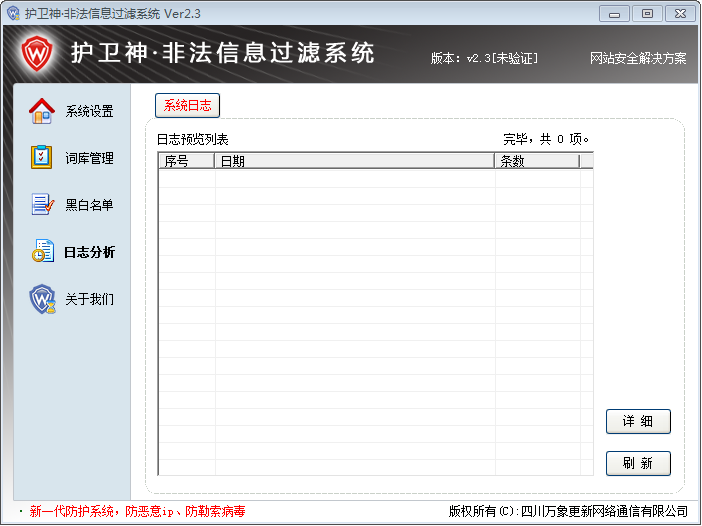Open 系统设置 from the sidebar

click(89, 111)
